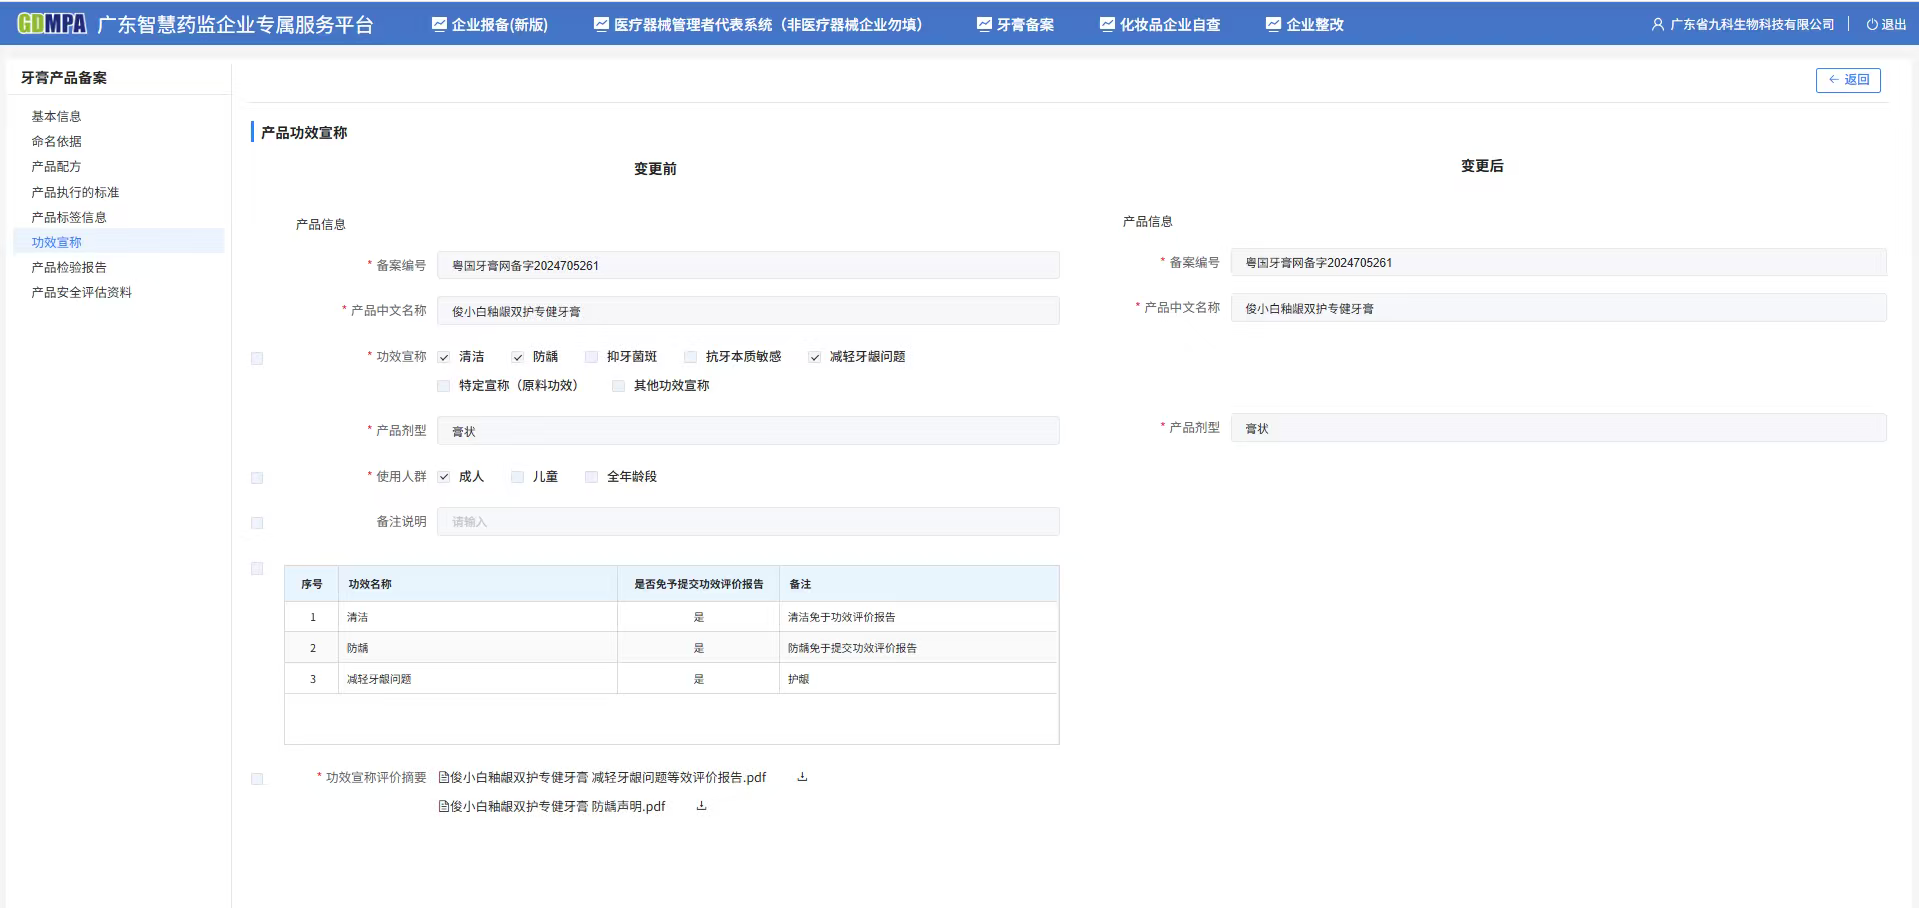Image resolution: width=1919 pixels, height=908 pixels.
Task: Check the 儿童 option under 使用人群
Action: 517,477
